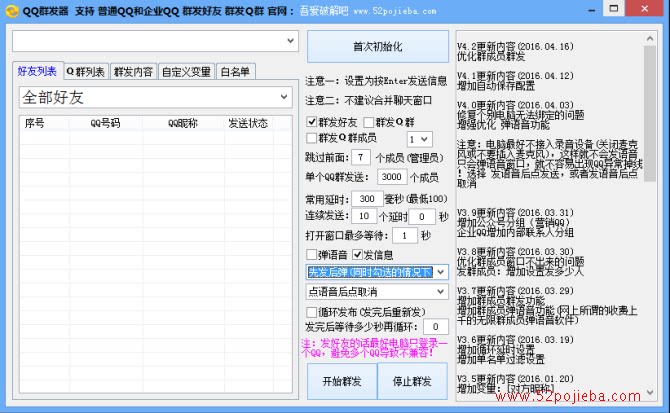Click the 优化群成员群发 changelog text

tap(491, 56)
